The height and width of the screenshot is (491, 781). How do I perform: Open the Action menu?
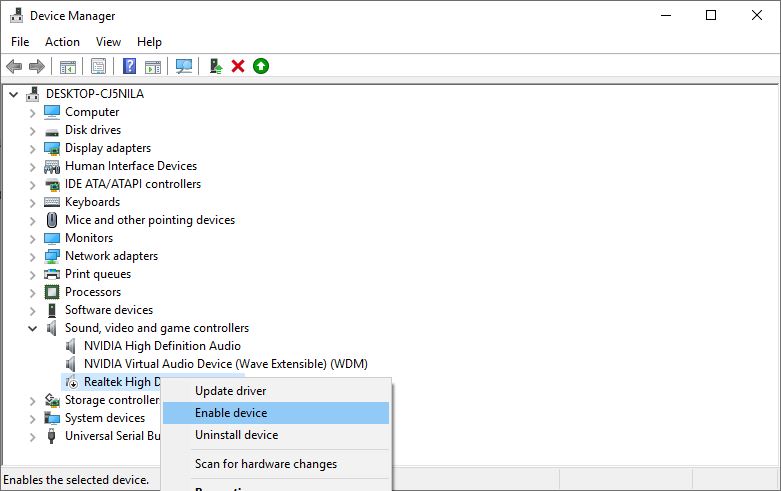click(62, 42)
